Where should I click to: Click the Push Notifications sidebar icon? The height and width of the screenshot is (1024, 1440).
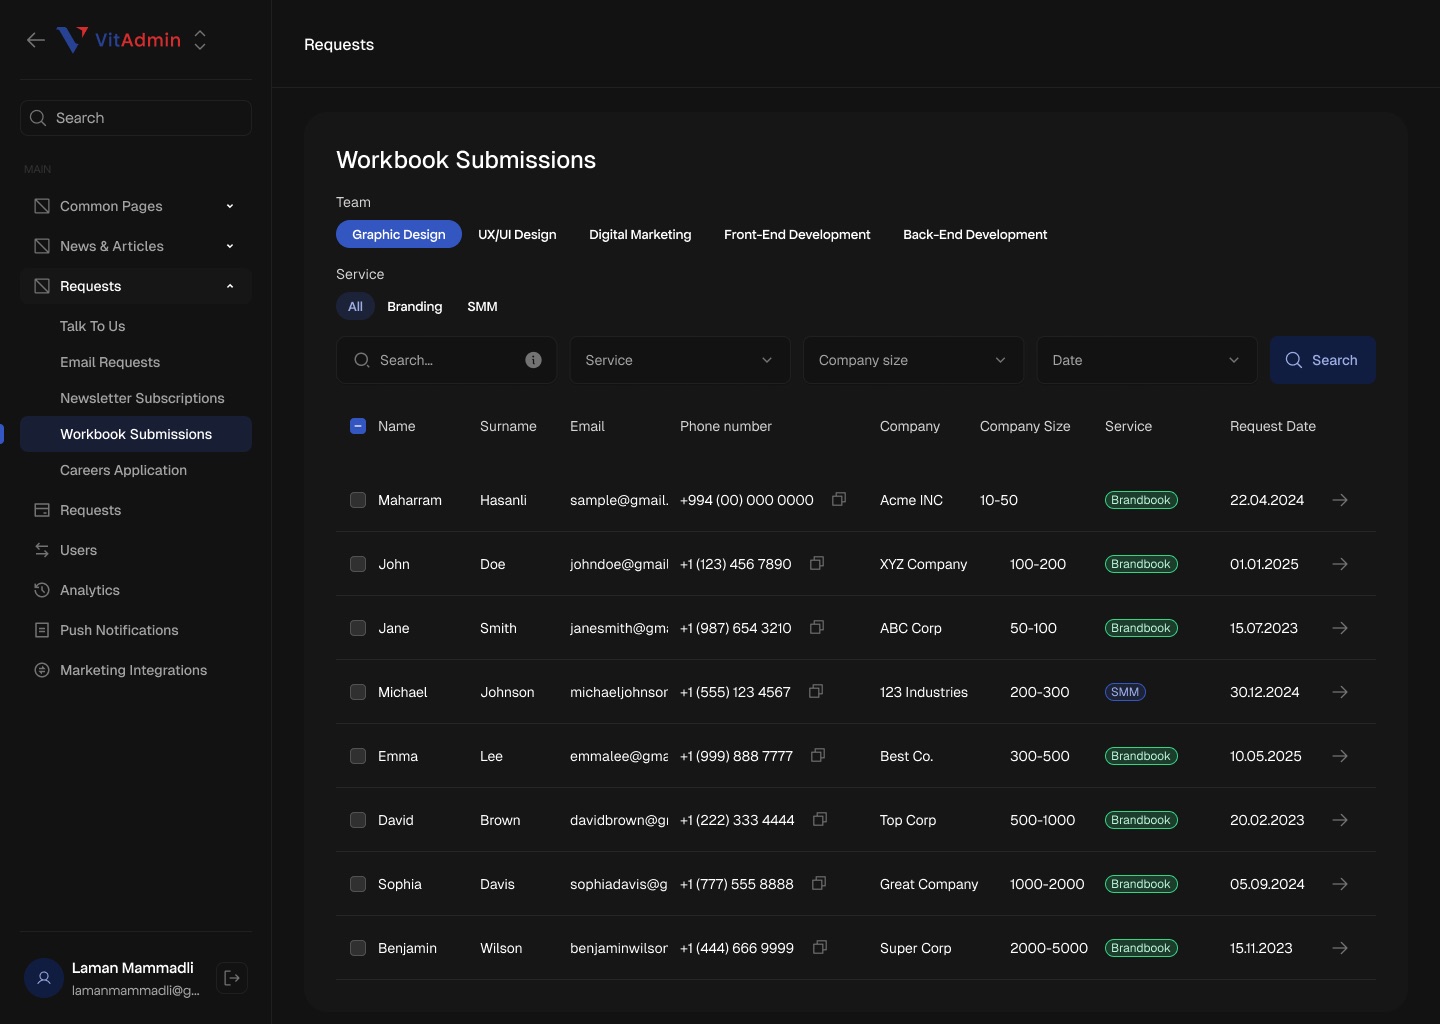point(42,630)
